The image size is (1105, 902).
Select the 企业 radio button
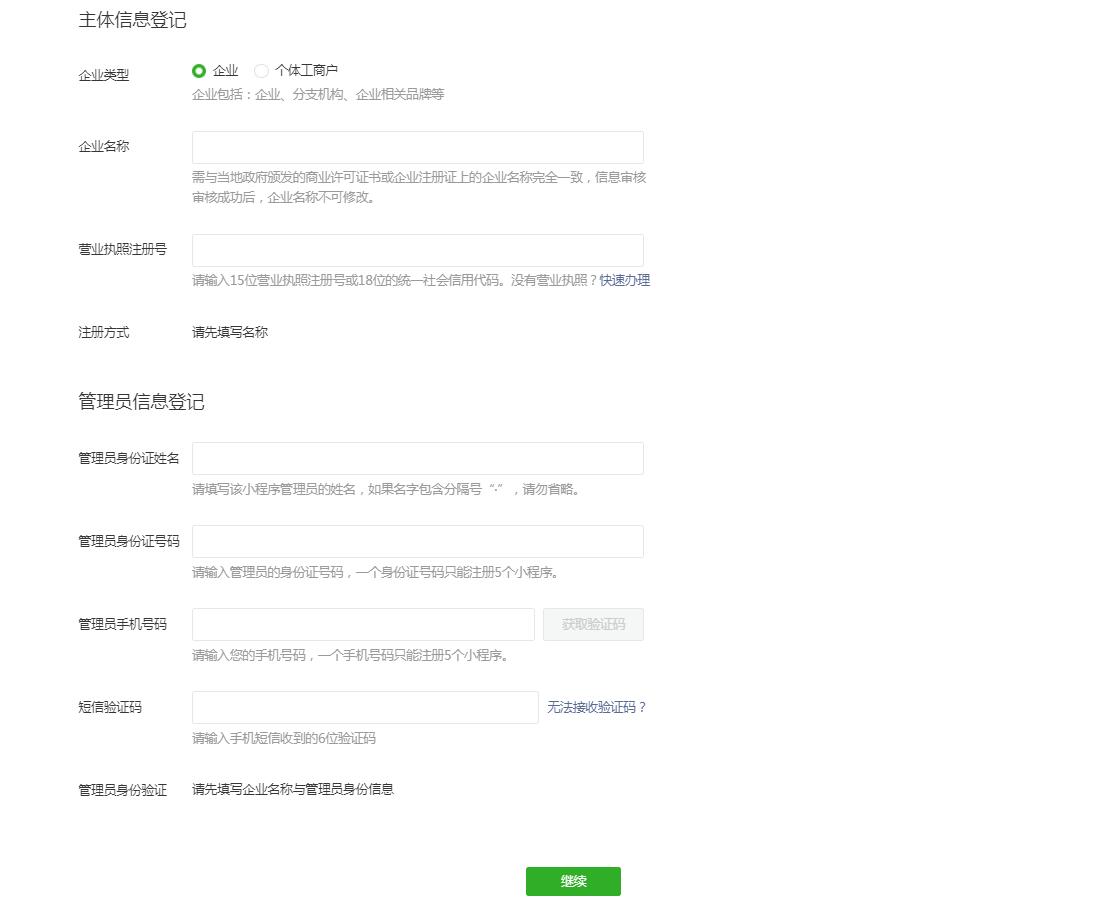199,71
